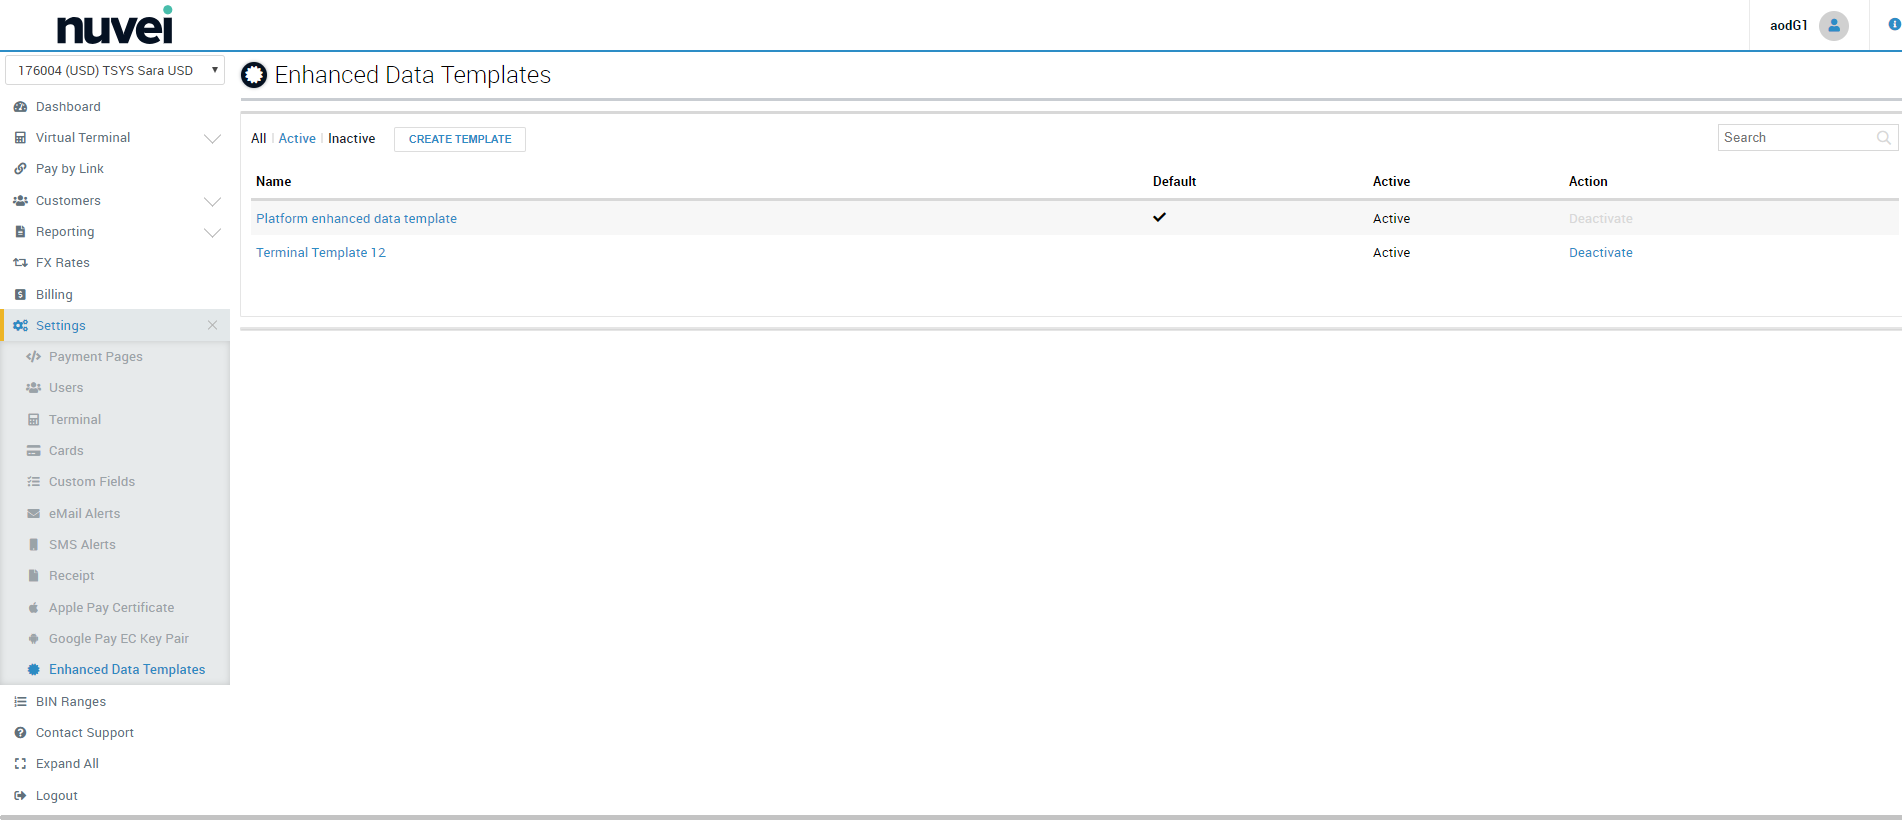Open Apple Pay Certificate settings

pyautogui.click(x=111, y=608)
